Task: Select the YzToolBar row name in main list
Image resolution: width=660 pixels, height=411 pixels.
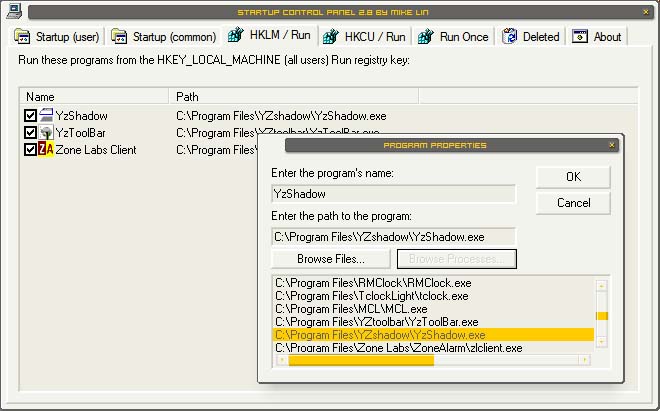Action: point(80,133)
